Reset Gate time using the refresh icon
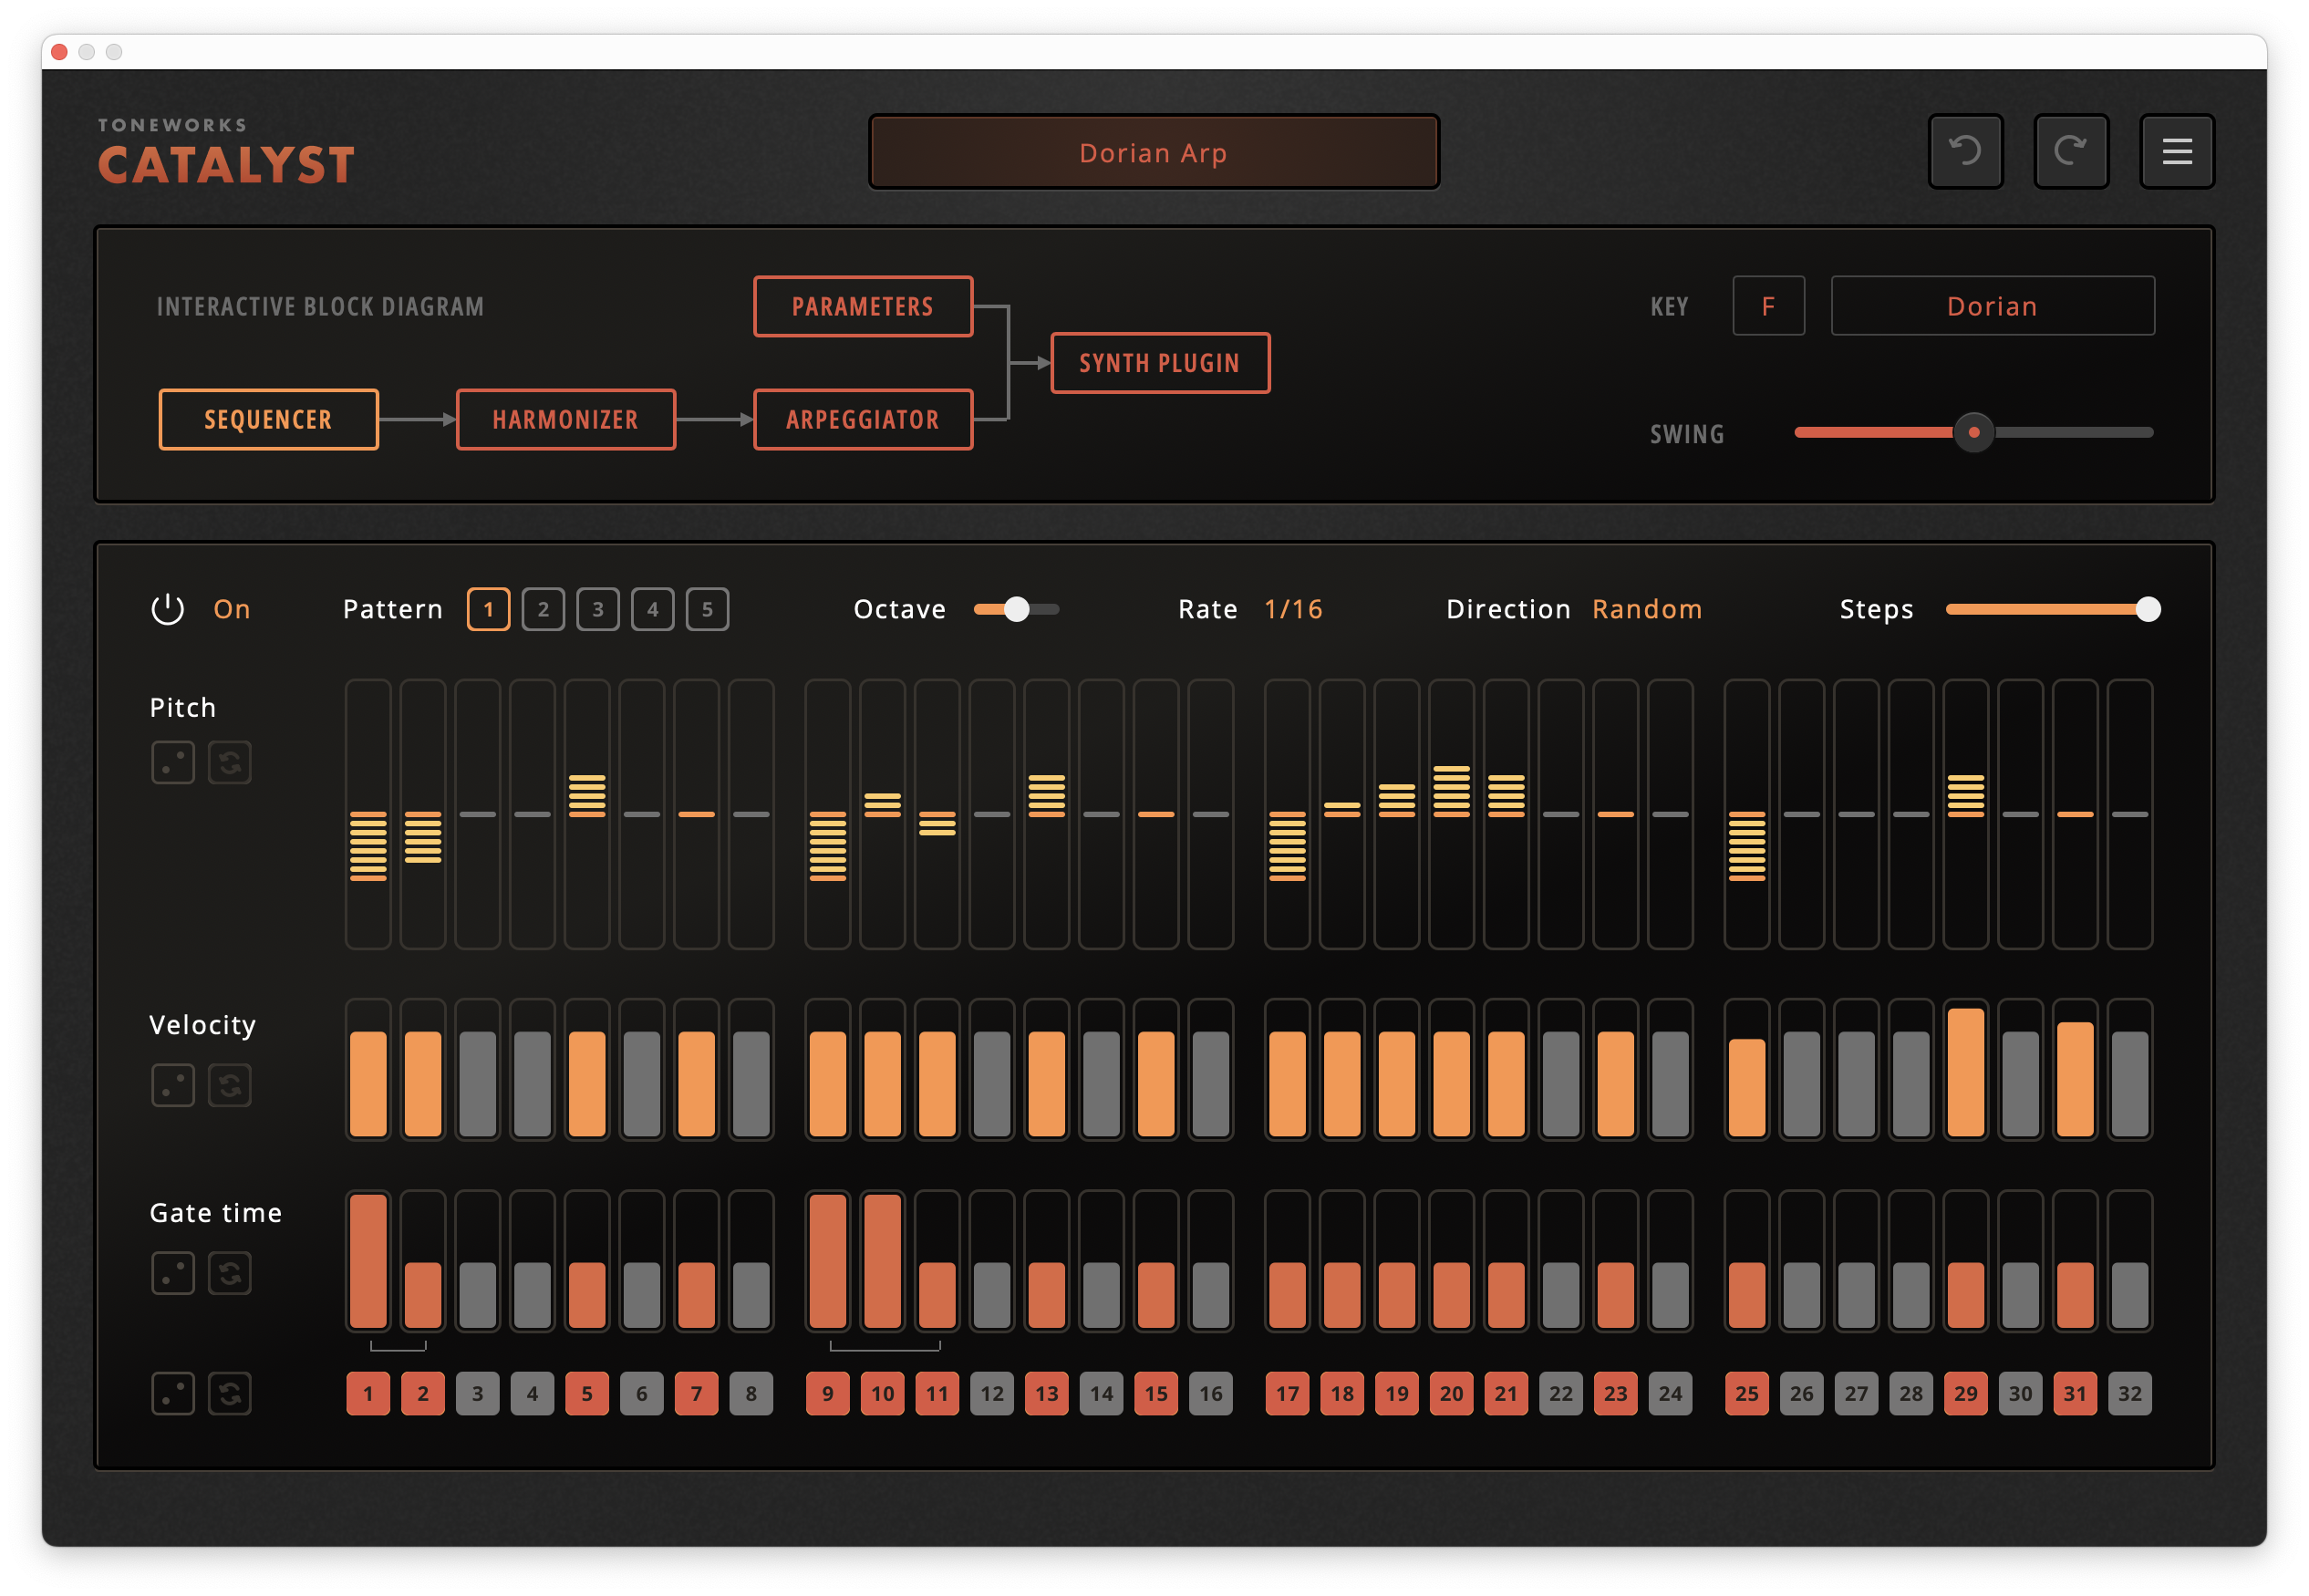This screenshot has width=2309, height=1596. (x=229, y=1272)
